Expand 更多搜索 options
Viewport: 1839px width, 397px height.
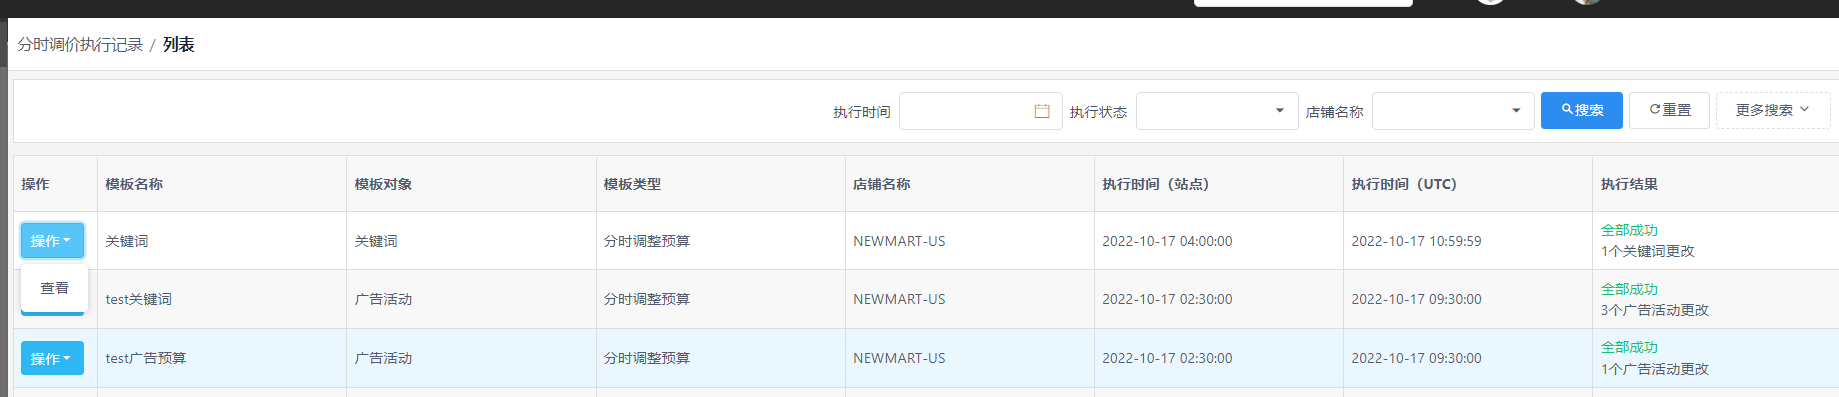click(x=1772, y=110)
